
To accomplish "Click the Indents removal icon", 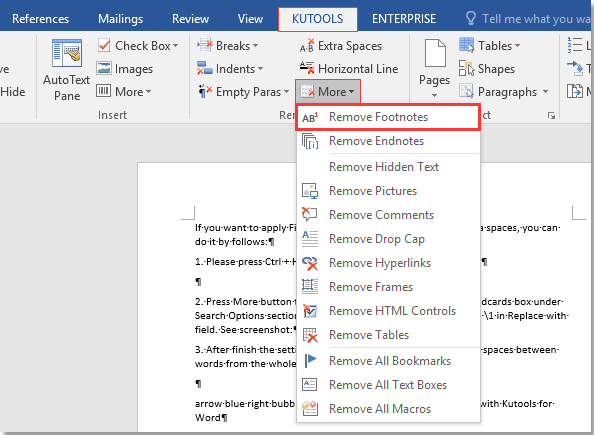I will 205,68.
